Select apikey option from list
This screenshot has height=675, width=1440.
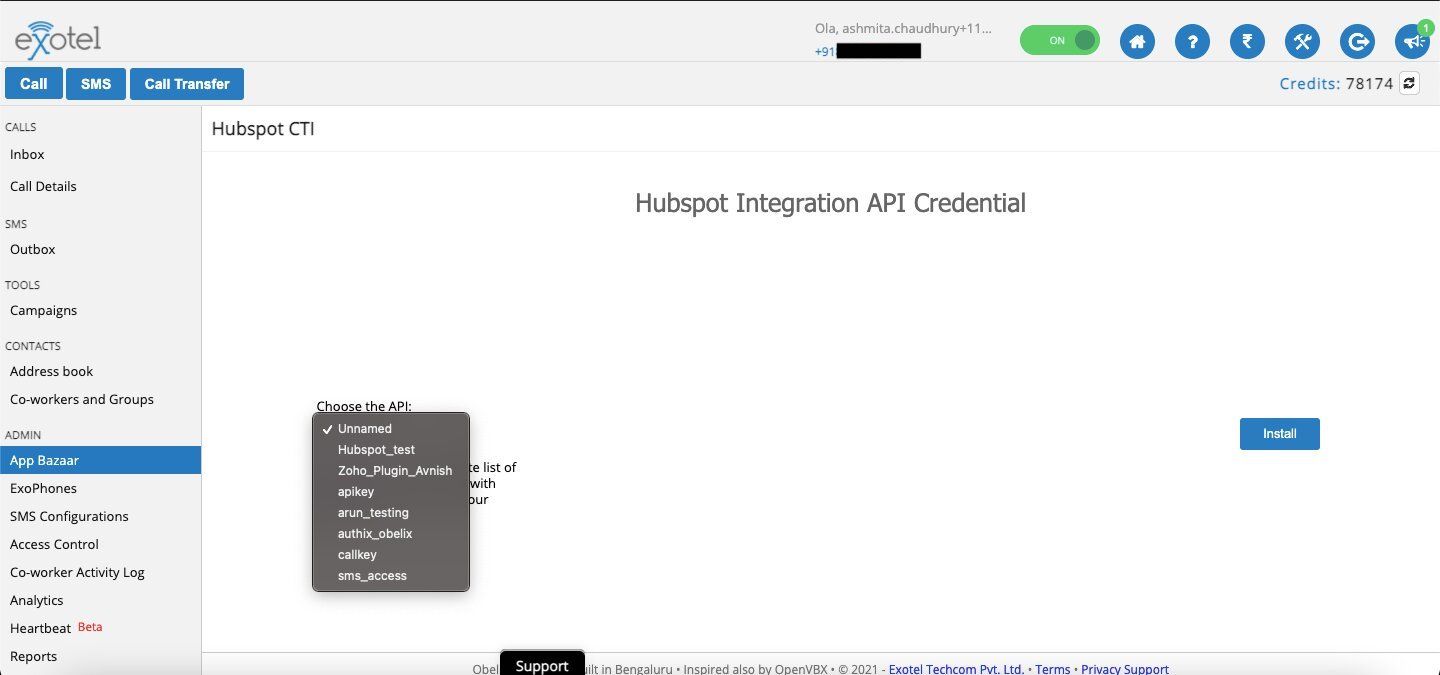coord(391,492)
